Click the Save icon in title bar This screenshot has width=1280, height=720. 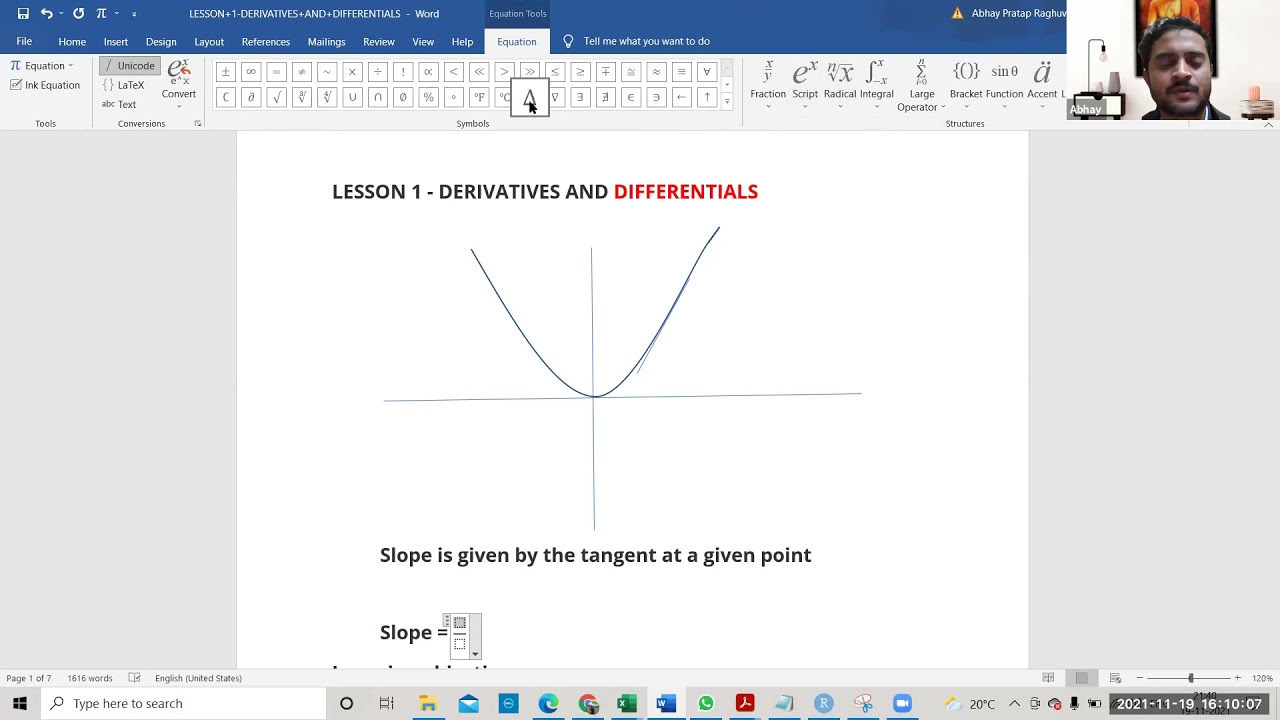point(23,14)
